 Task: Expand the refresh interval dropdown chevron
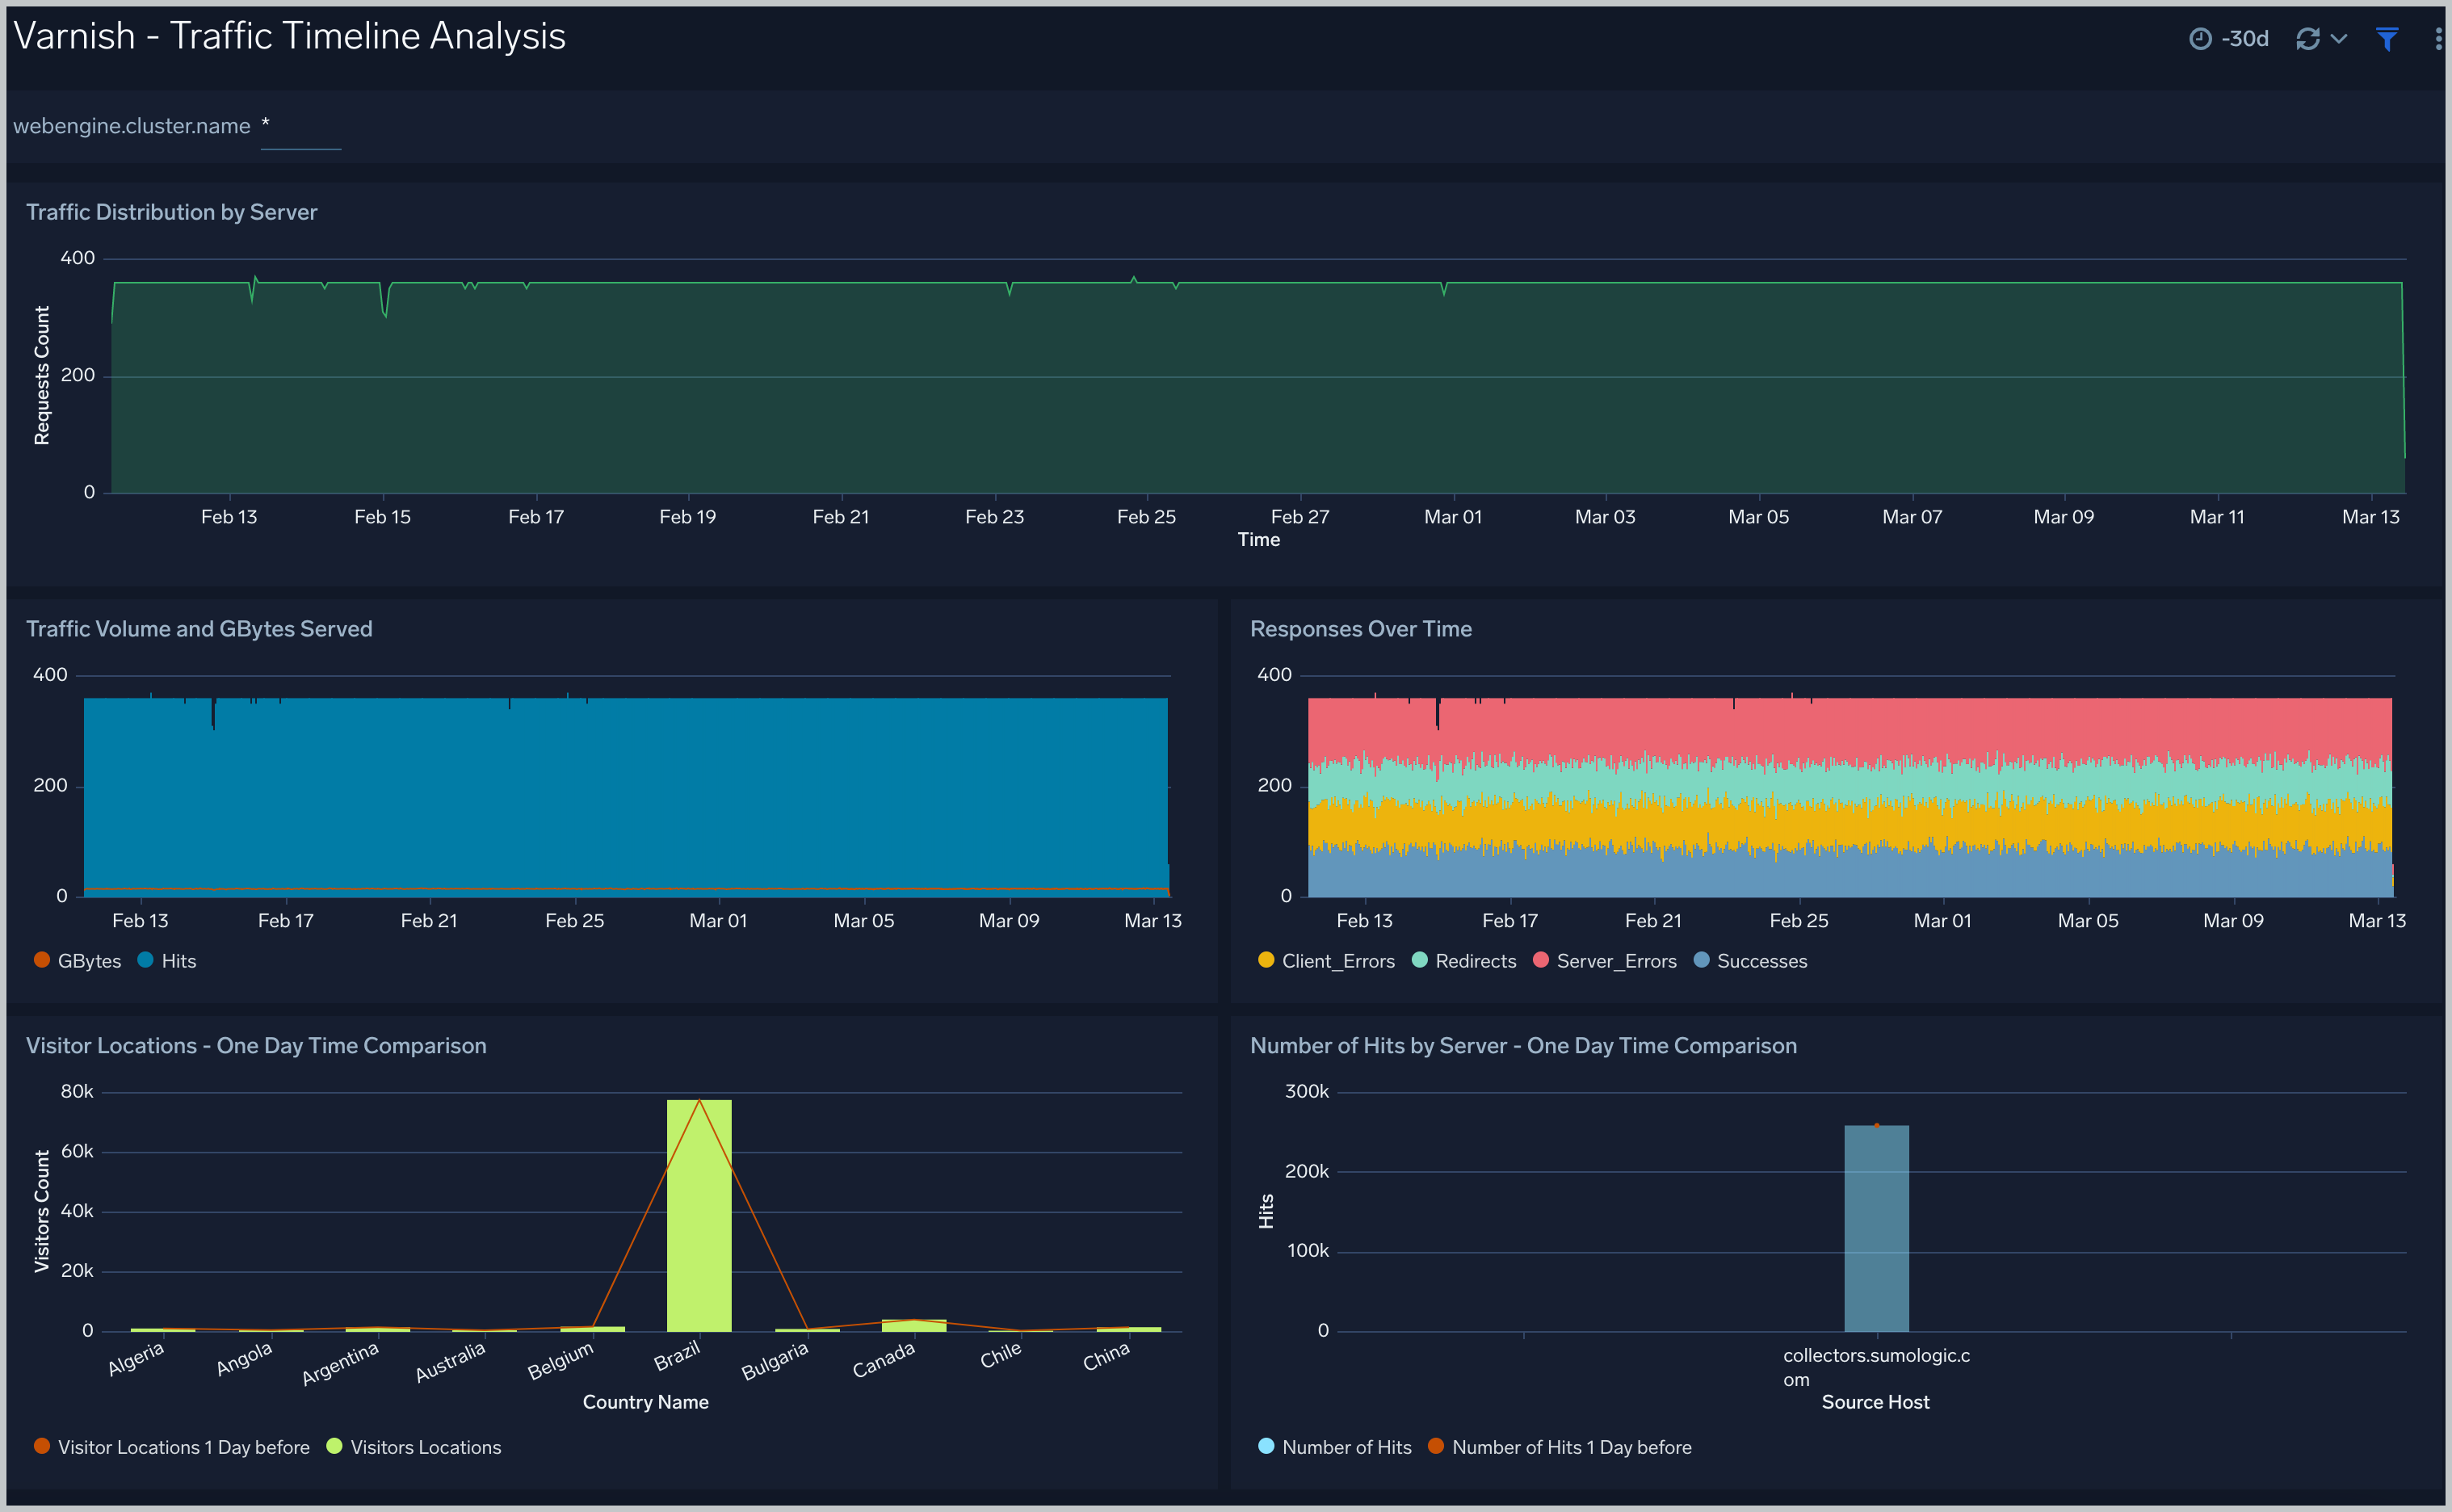click(x=2338, y=39)
